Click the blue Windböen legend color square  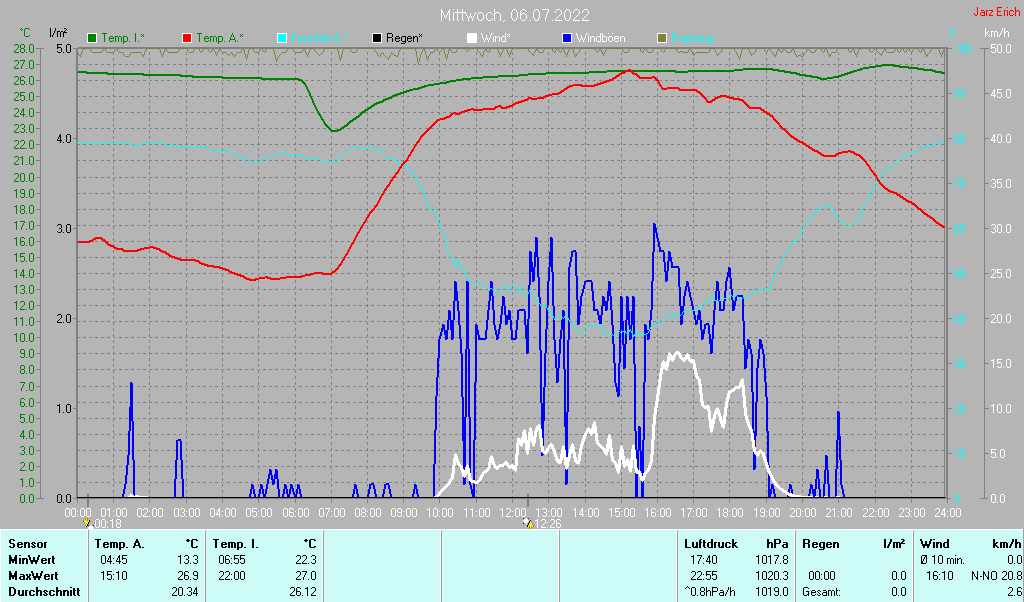tap(566, 39)
